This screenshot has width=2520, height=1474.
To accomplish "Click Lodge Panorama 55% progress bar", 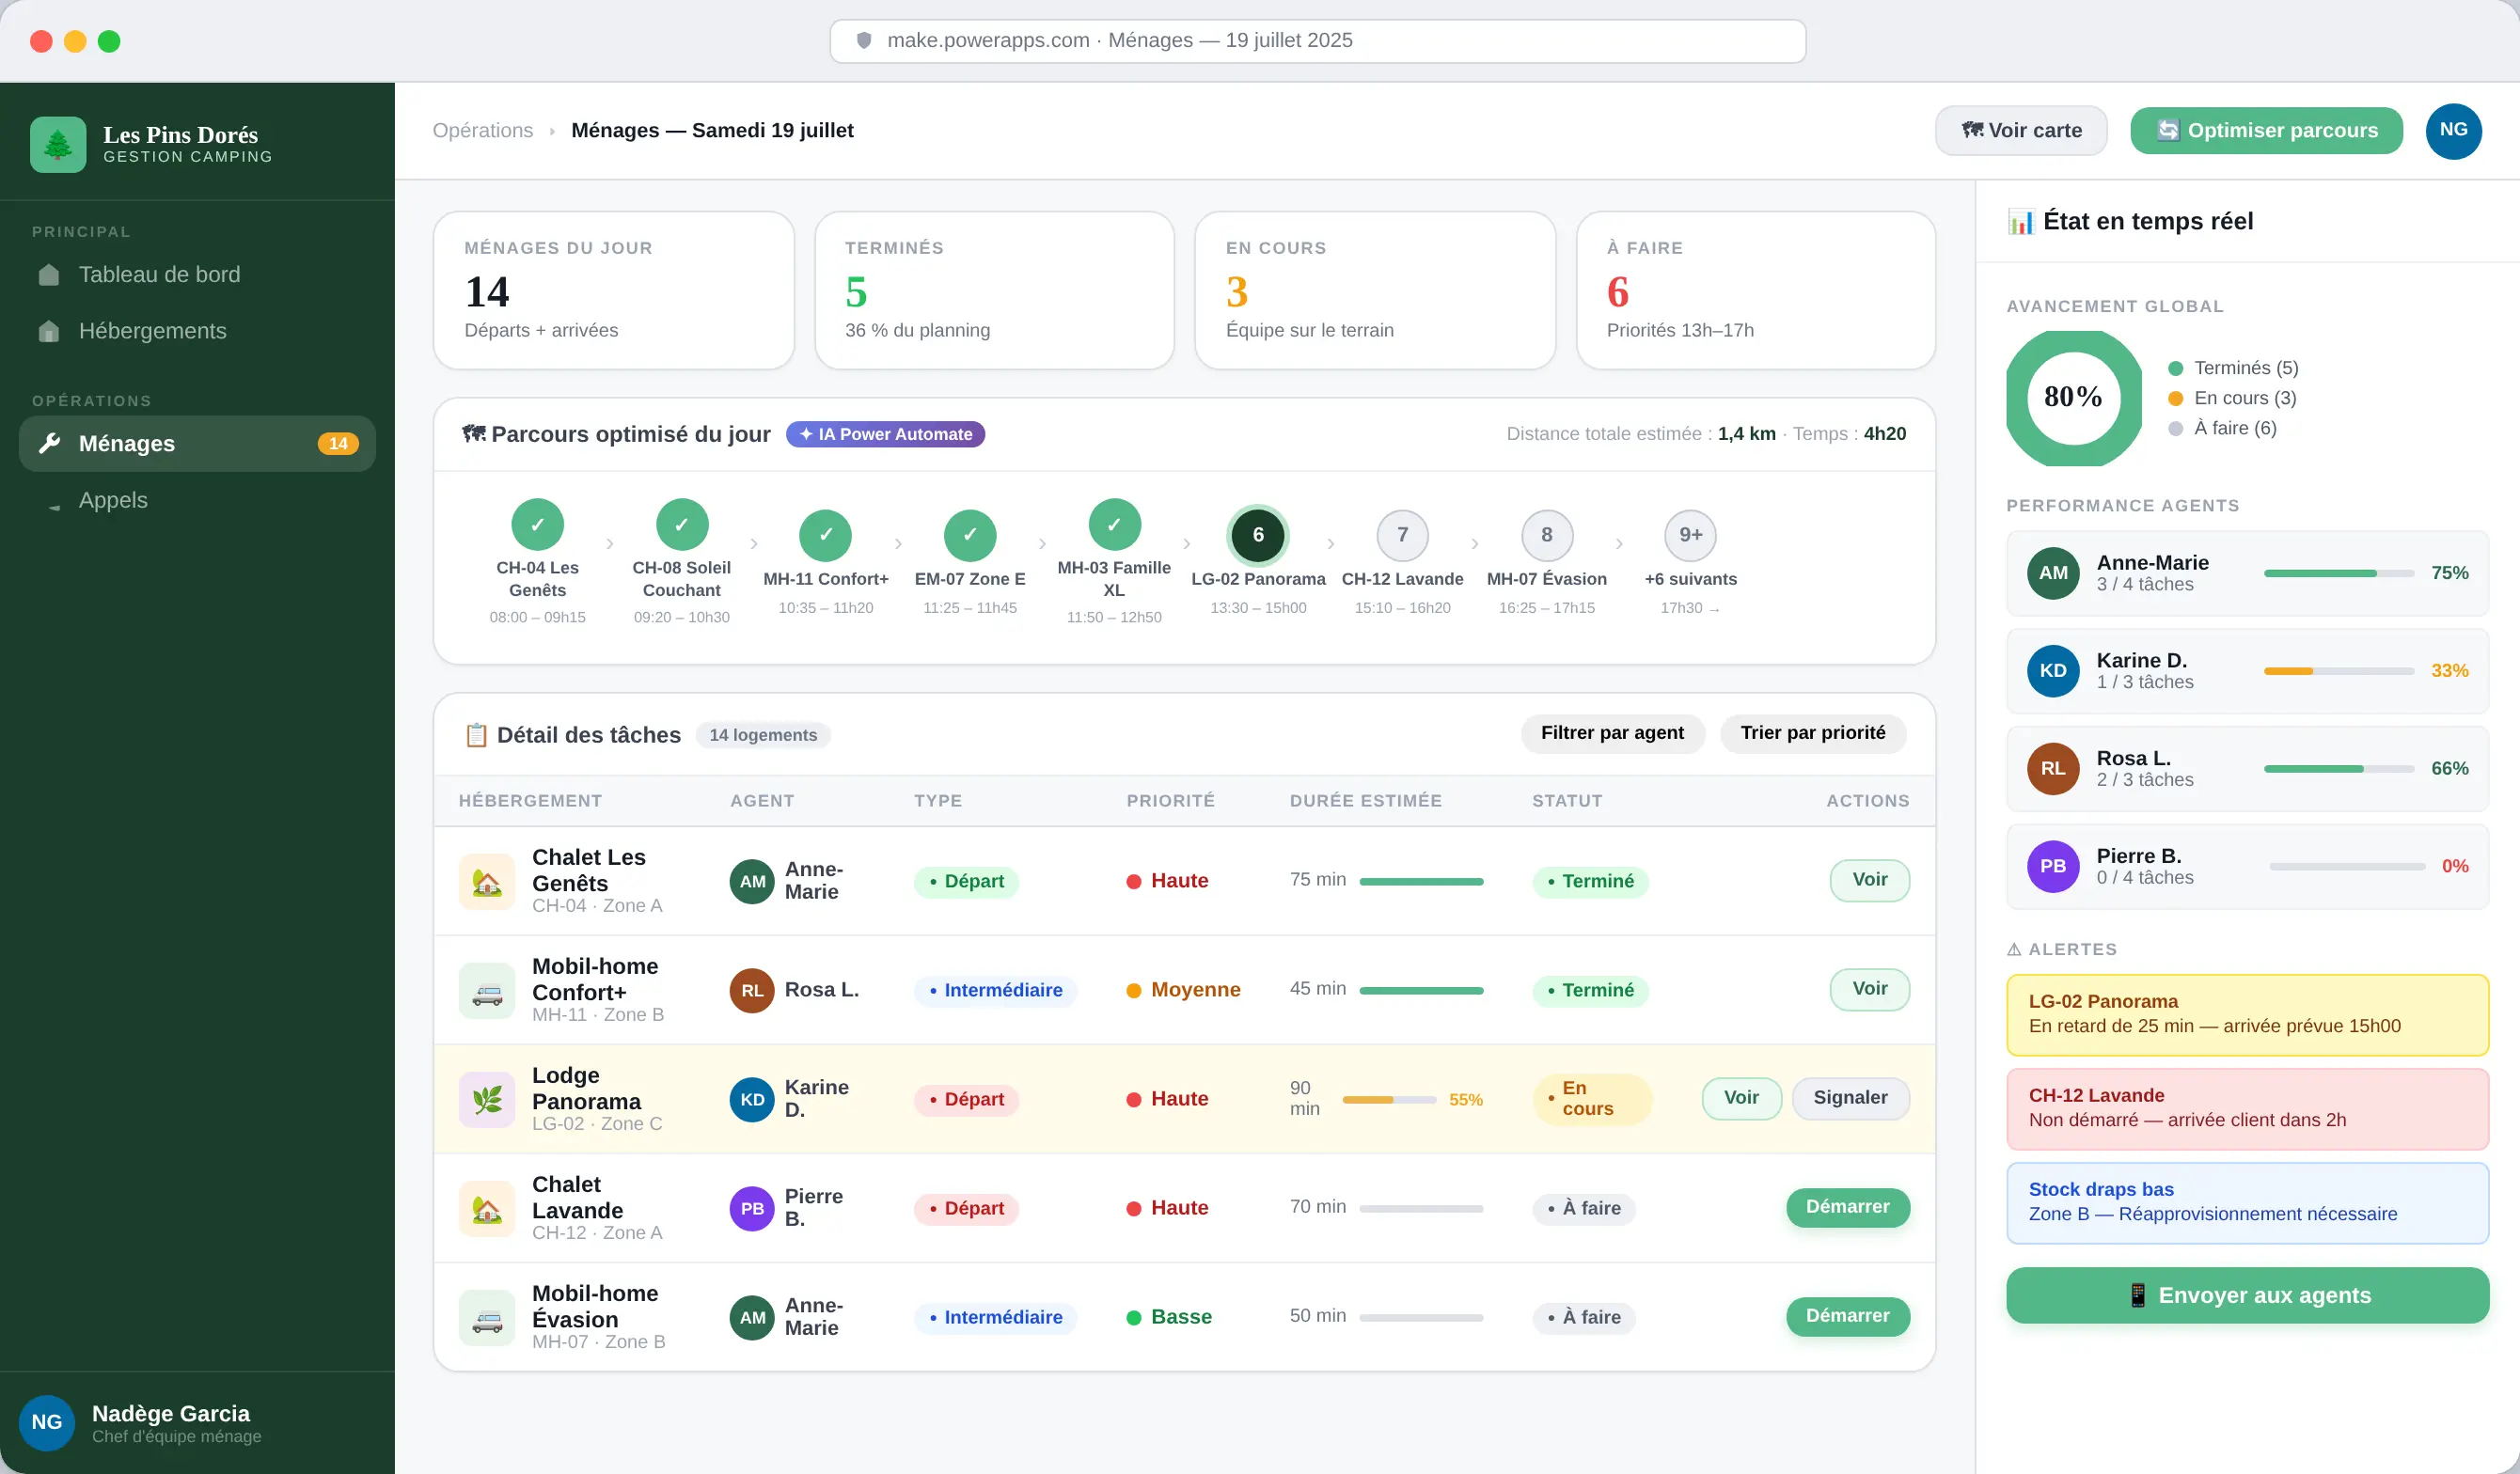I will tap(1389, 1100).
